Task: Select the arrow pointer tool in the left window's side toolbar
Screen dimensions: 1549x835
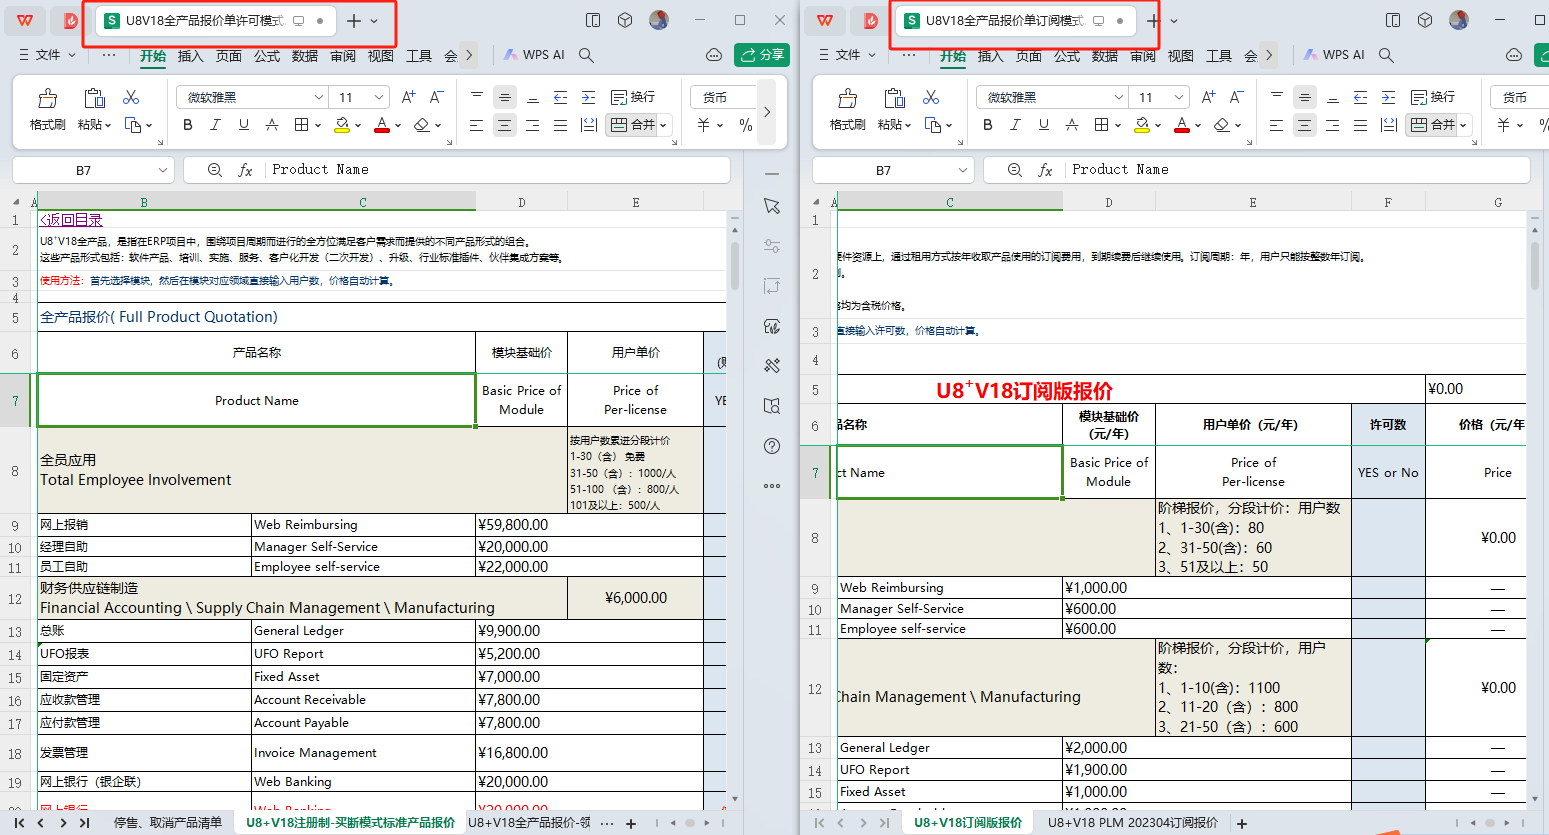Action: point(772,206)
